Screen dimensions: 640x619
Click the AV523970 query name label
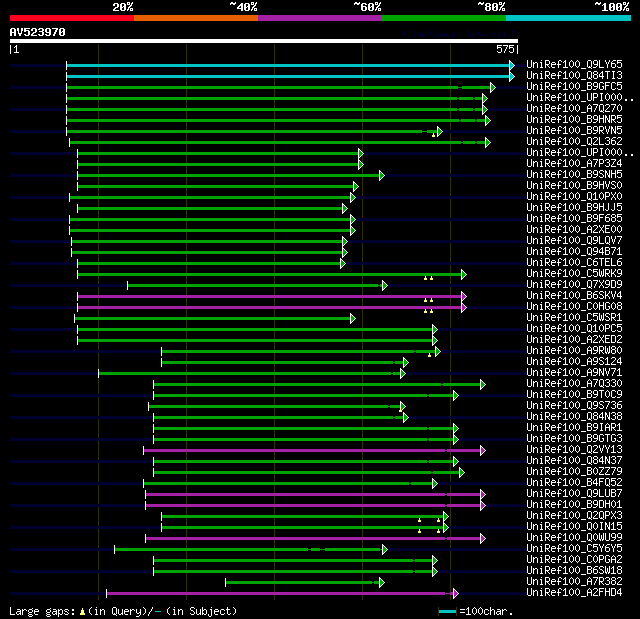(38, 32)
